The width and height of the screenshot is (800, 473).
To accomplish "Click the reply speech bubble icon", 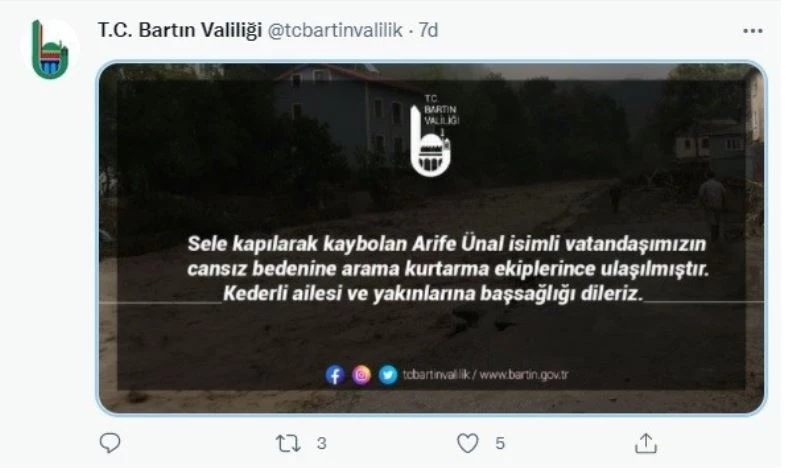I will 110,443.
